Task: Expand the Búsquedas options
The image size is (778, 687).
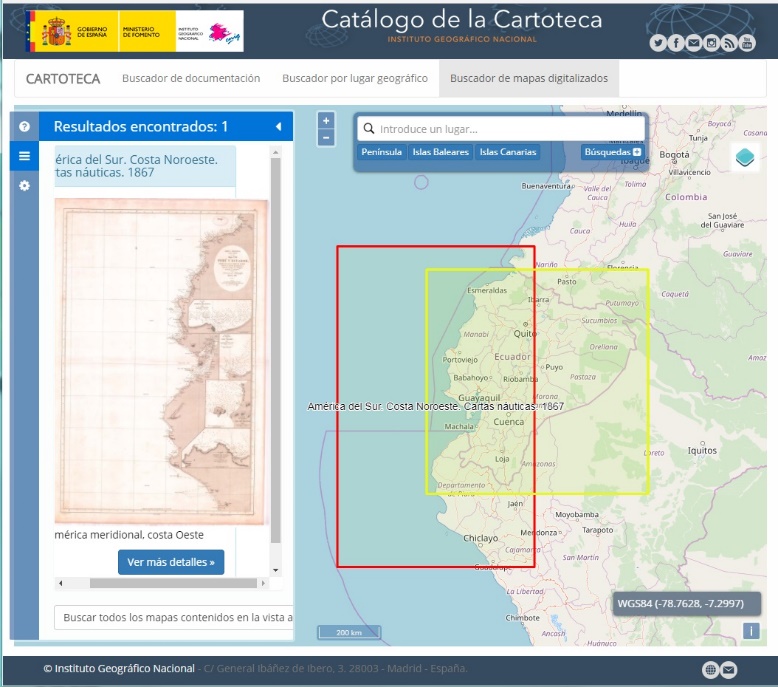Action: coord(612,152)
